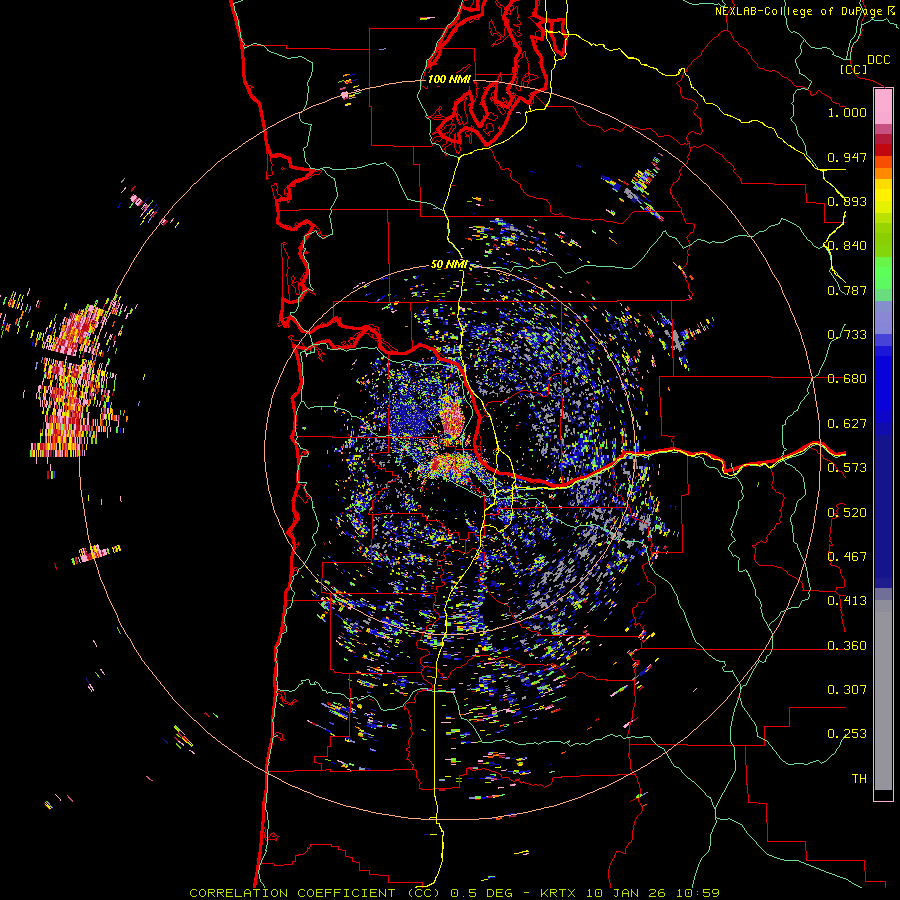Click the 50 NMI range ring label
This screenshot has width=900, height=900.
pyautogui.click(x=449, y=265)
